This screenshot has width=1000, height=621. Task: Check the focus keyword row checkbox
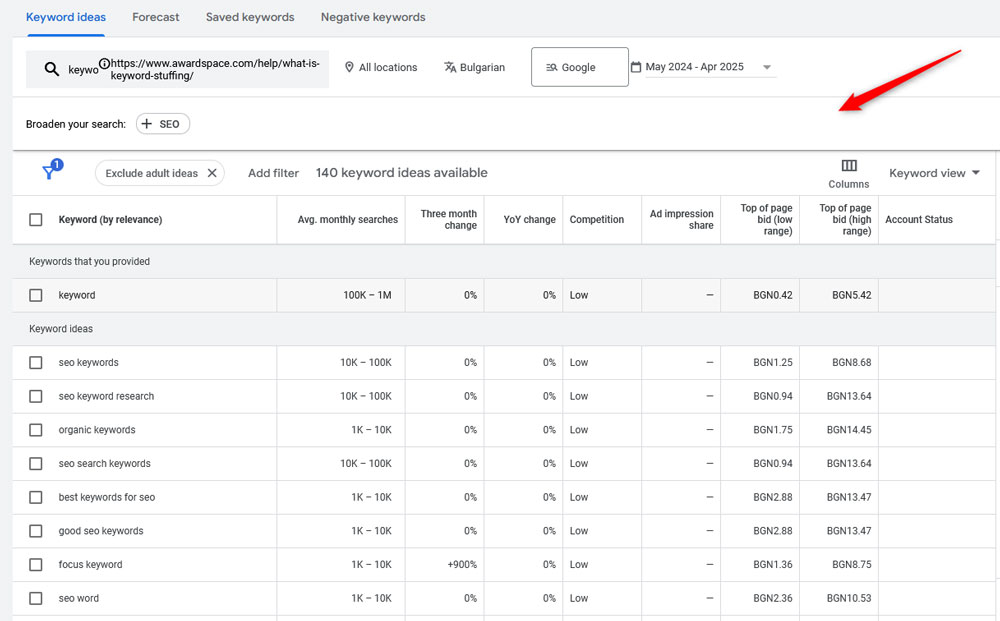[x=36, y=564]
